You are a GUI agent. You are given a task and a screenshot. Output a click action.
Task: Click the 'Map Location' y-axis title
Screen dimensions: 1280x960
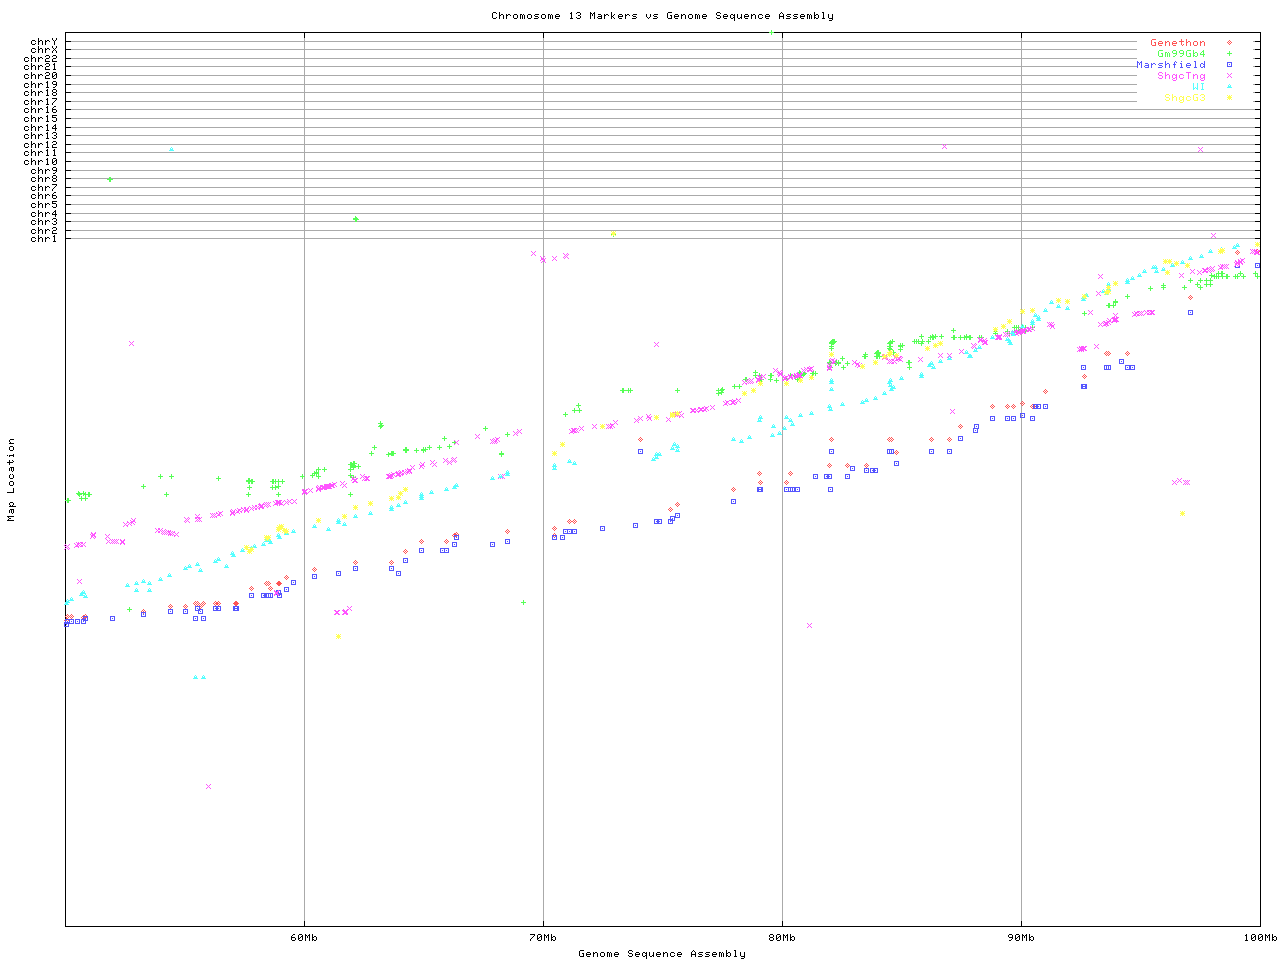coord(12,480)
